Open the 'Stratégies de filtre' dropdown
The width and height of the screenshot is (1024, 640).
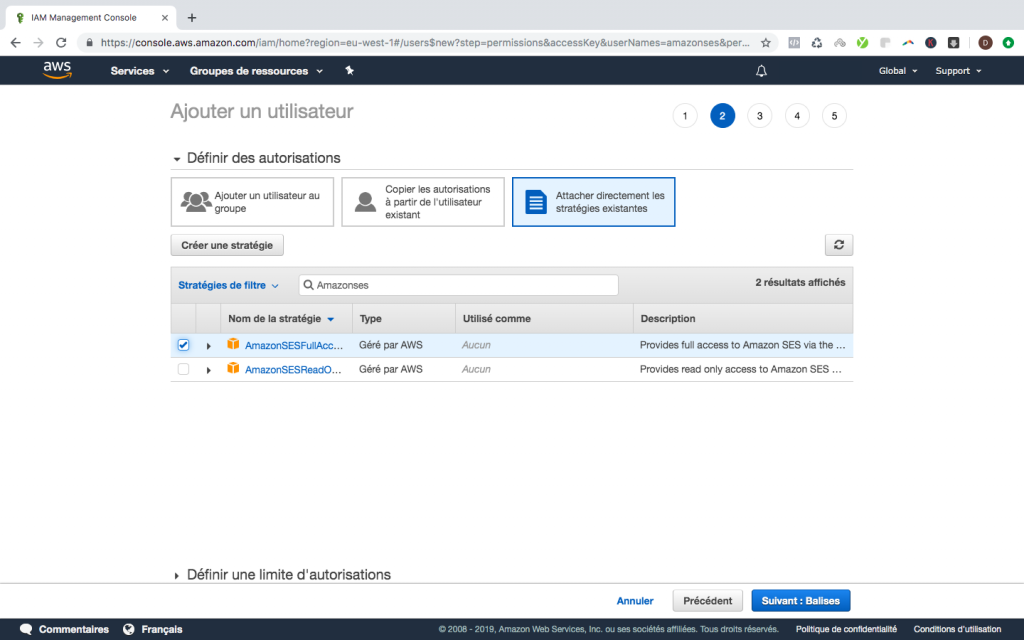[x=228, y=285]
